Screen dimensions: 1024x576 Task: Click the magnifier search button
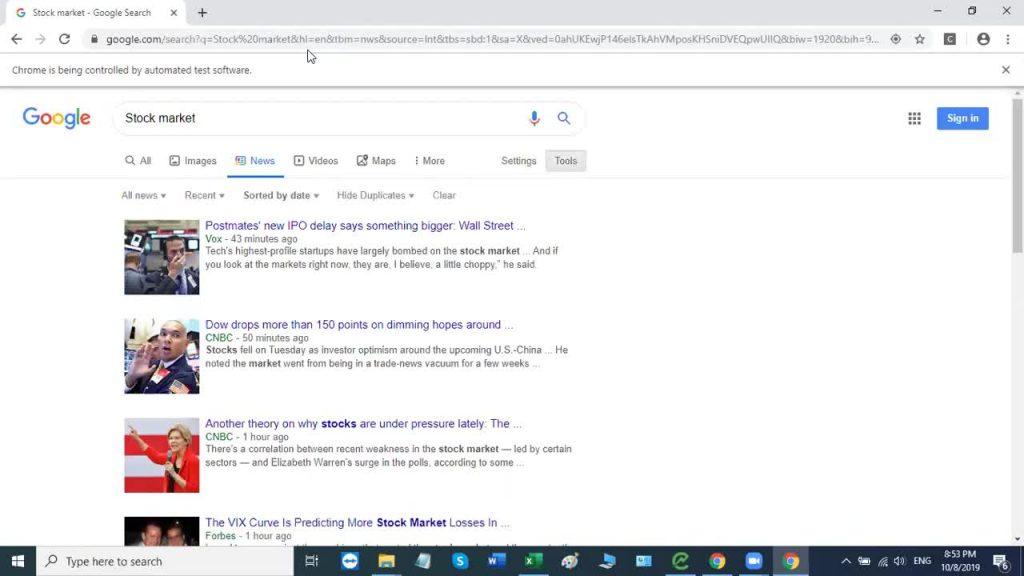[564, 118]
